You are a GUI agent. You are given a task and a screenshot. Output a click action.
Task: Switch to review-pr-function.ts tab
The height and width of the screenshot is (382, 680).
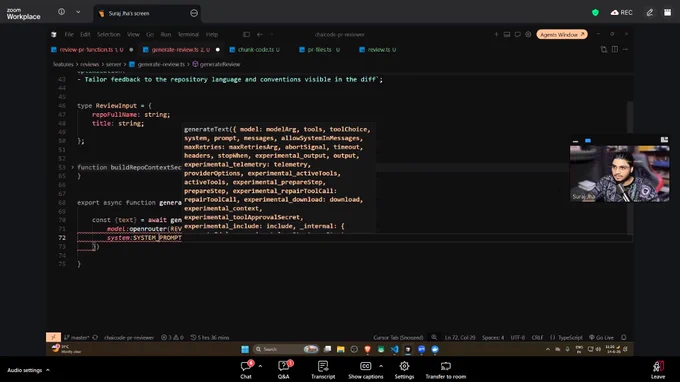coord(92,49)
